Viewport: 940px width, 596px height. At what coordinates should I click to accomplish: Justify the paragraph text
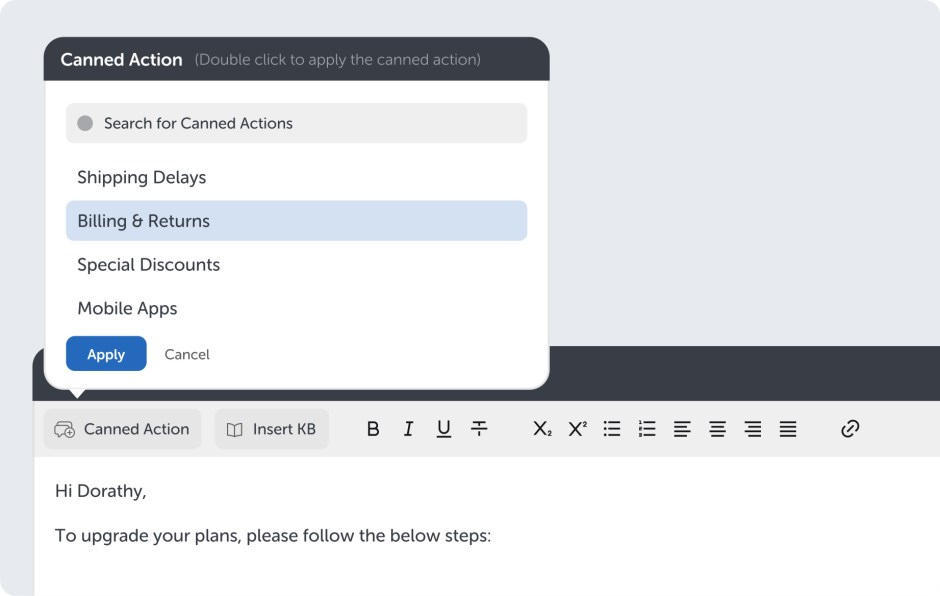pos(788,429)
